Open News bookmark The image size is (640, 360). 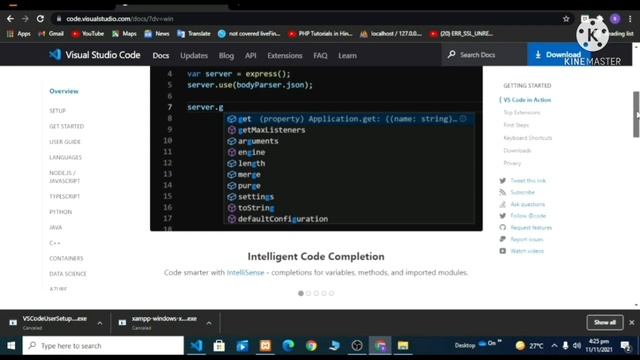tap(157, 34)
